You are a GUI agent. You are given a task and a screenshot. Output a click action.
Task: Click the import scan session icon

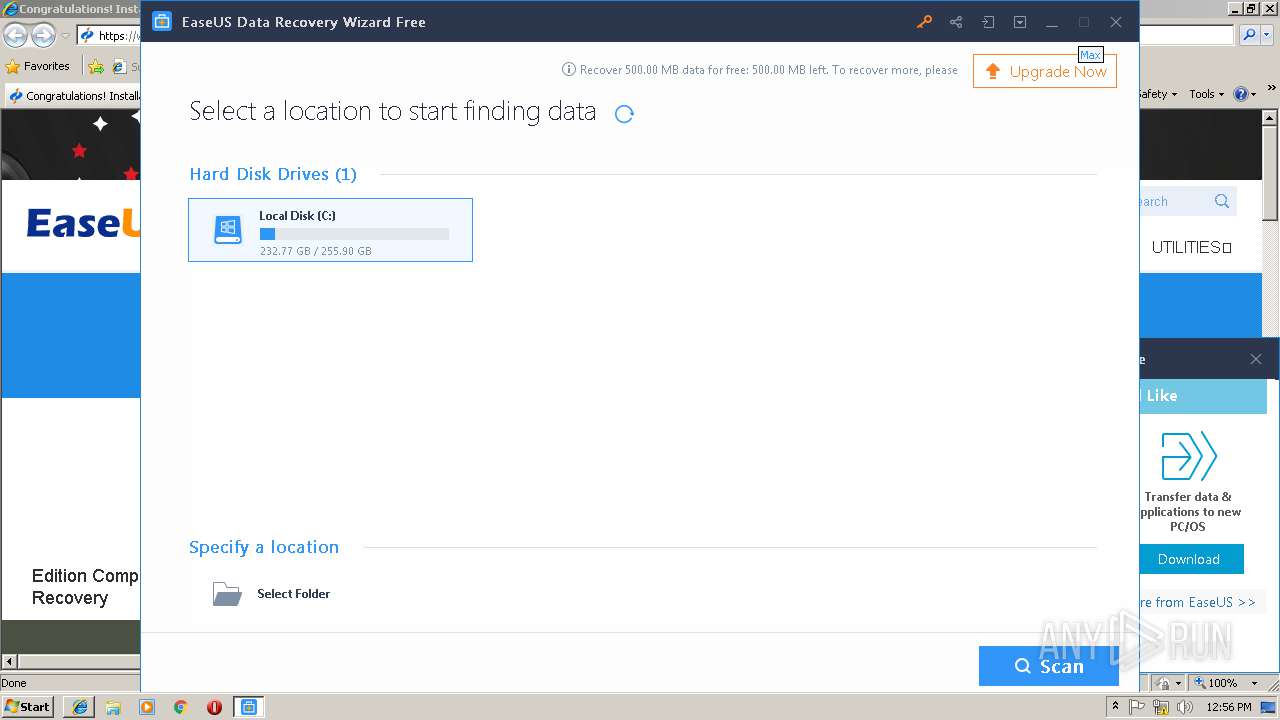click(988, 22)
